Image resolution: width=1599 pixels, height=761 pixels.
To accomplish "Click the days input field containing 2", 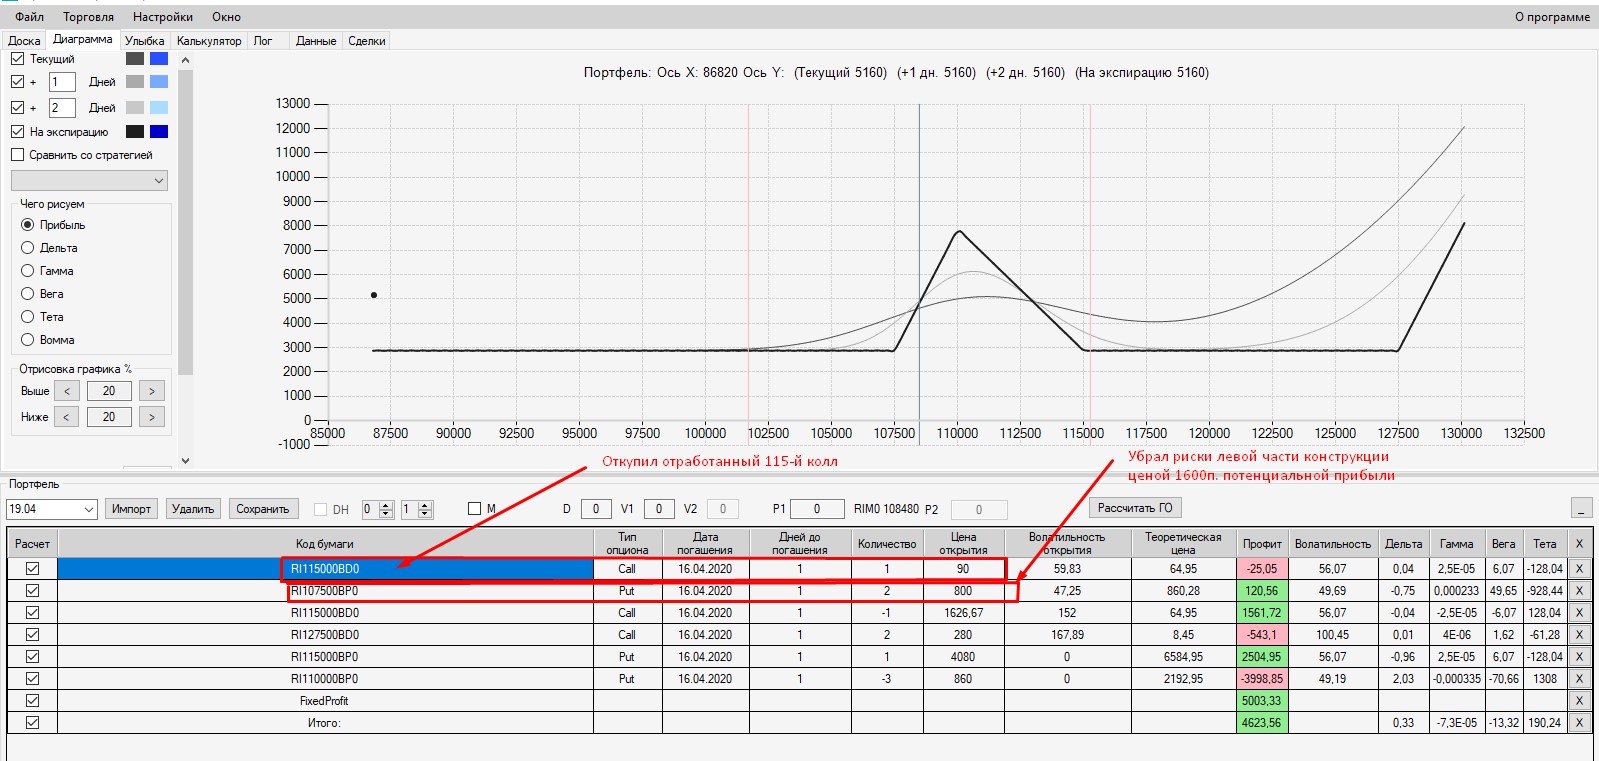I will coord(62,108).
